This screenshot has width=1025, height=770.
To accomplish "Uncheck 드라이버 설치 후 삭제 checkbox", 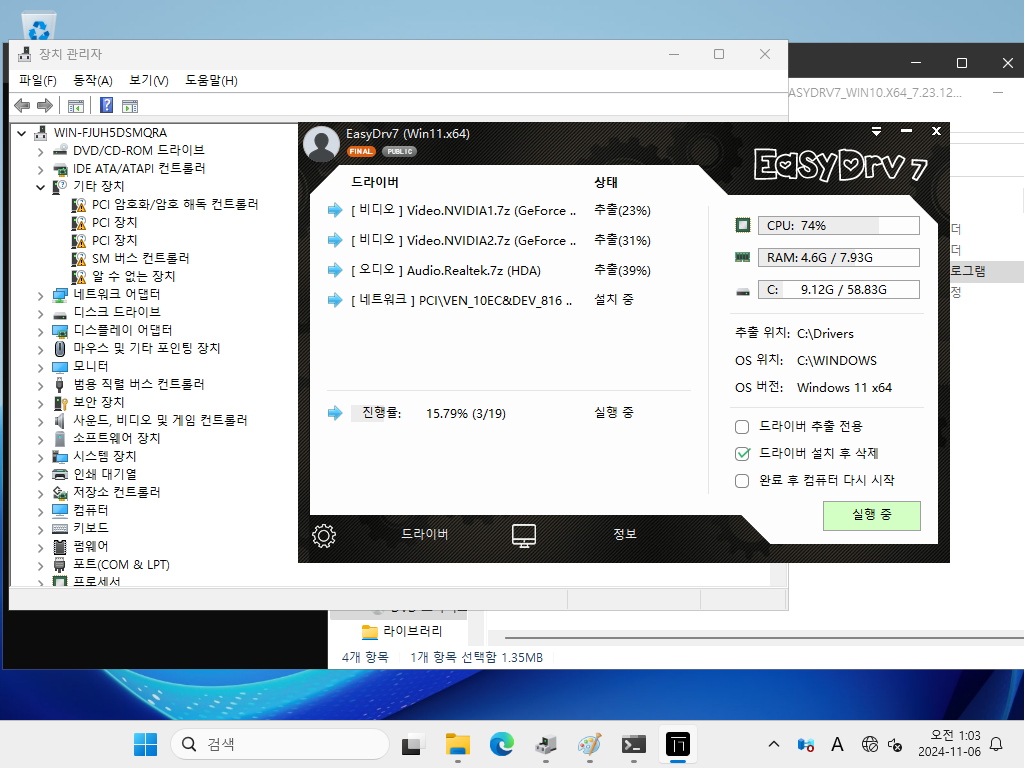I will [742, 454].
